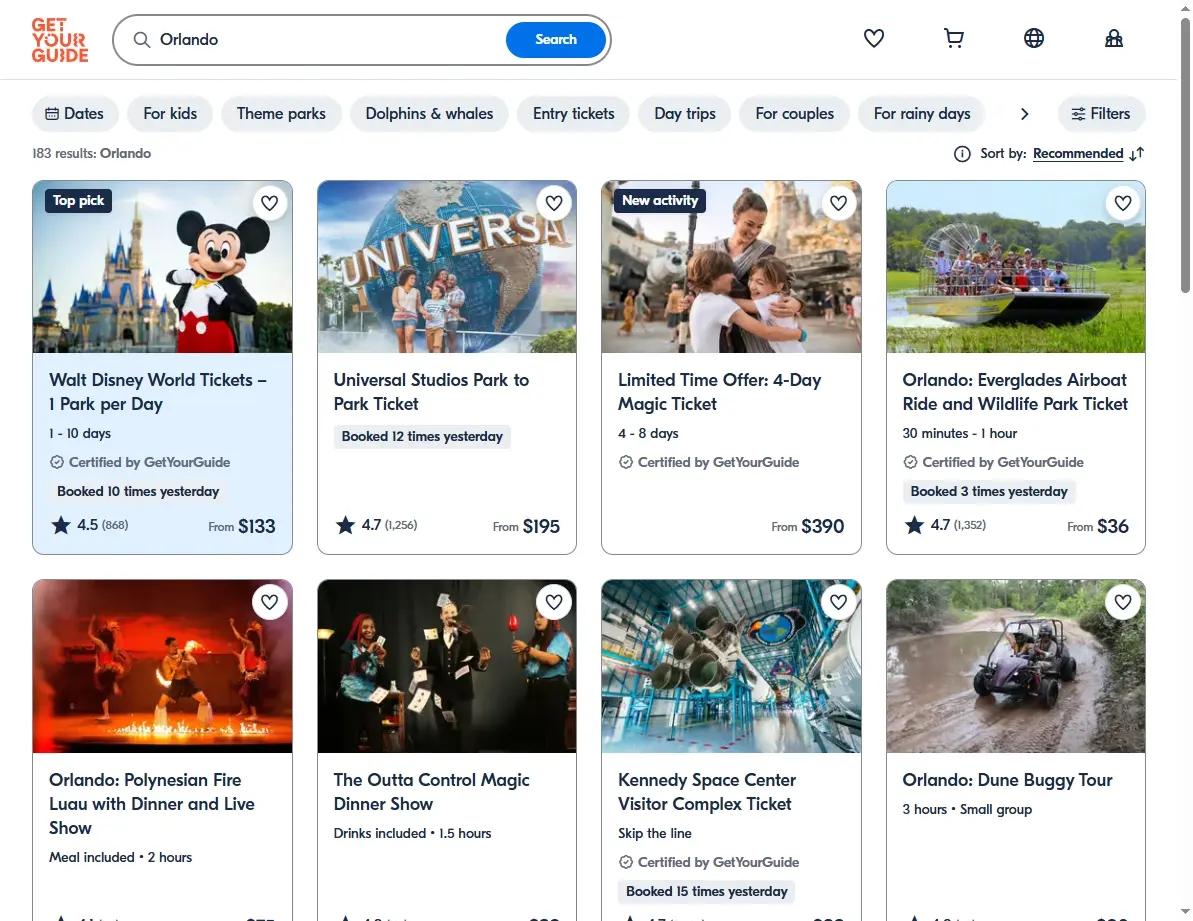The image size is (1193, 921).
Task: Favorite the Kennedy Space Center ticket
Action: tap(838, 602)
